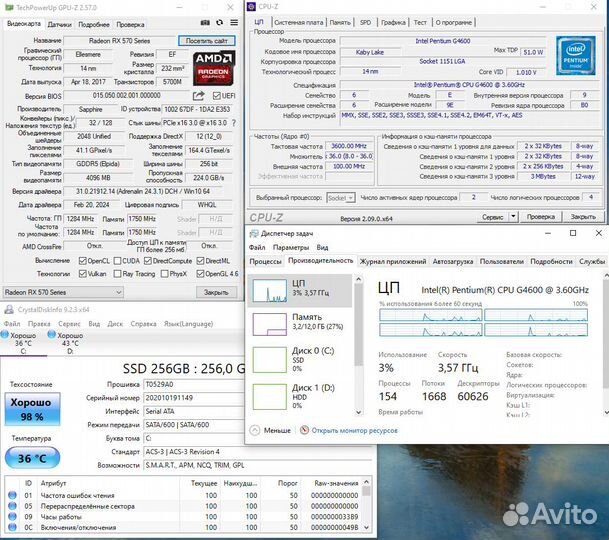
Task: Click GPU-Z refresh icon
Action: pyautogui.click(x=219, y=23)
